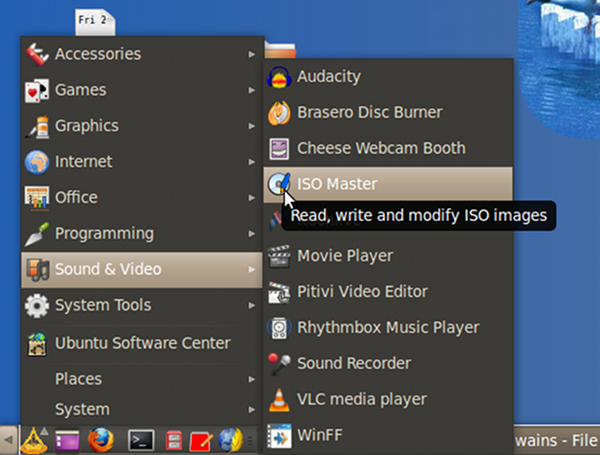Click the Games playing cards icon

37,90
